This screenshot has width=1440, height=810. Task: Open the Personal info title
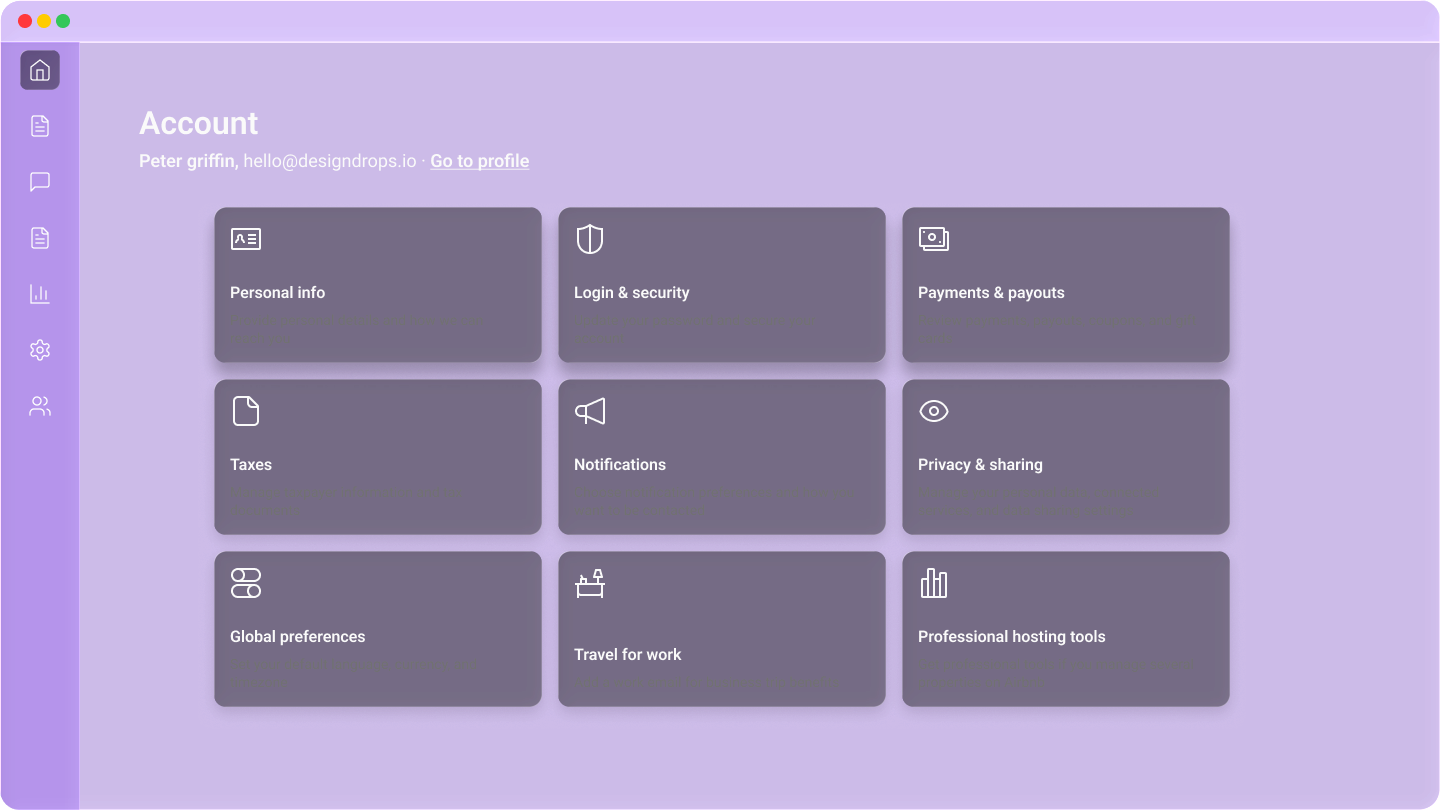278,293
